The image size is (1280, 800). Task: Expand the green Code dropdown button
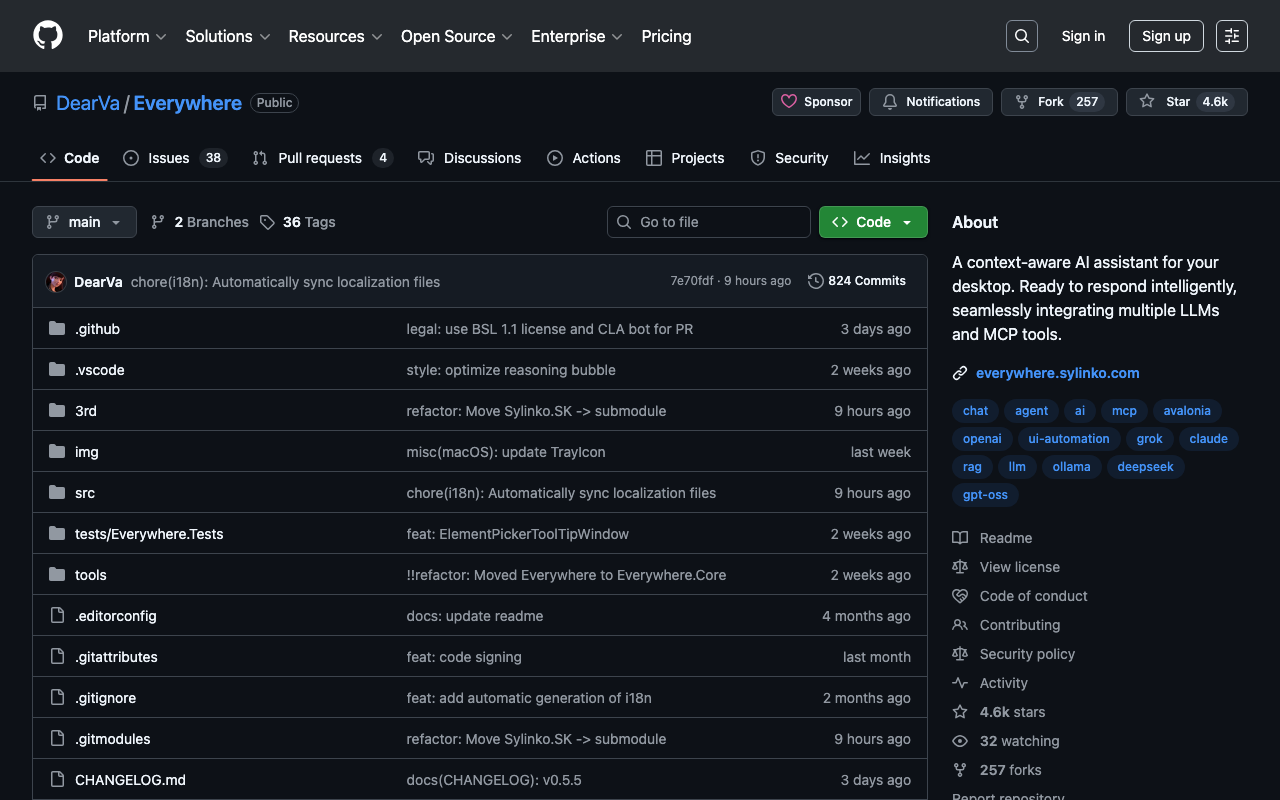pos(873,222)
